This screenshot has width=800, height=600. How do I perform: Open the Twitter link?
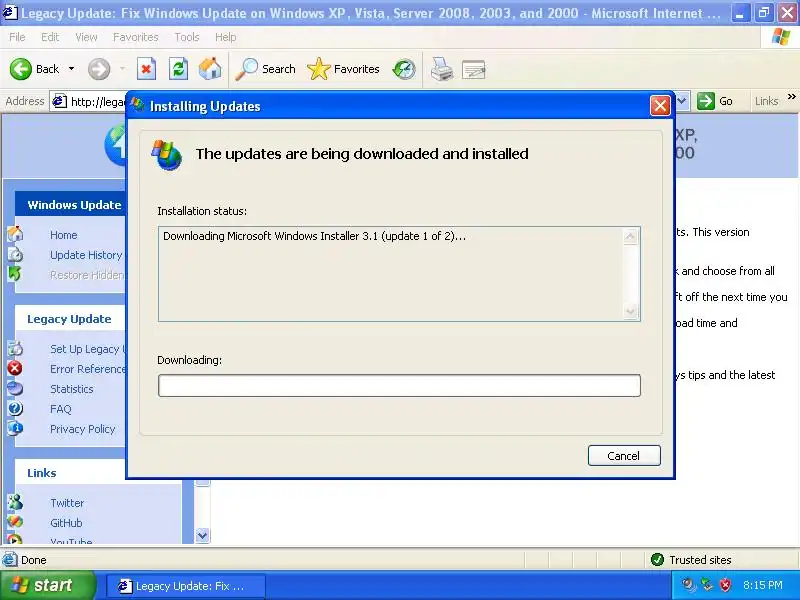pyautogui.click(x=67, y=503)
